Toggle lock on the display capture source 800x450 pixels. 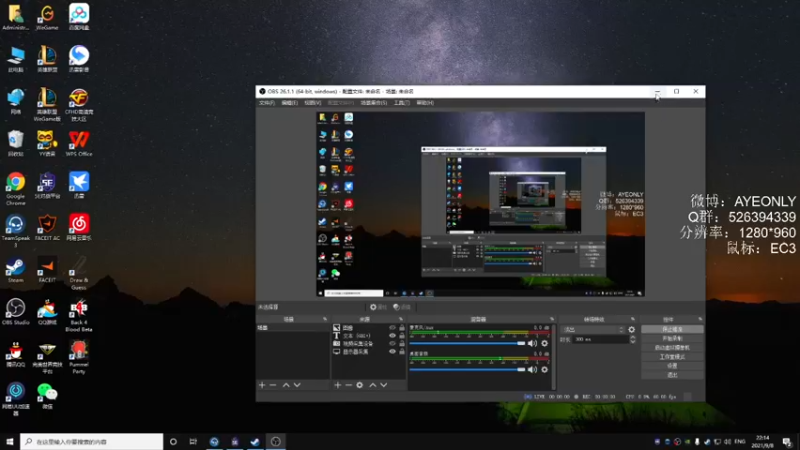pyautogui.click(x=402, y=352)
